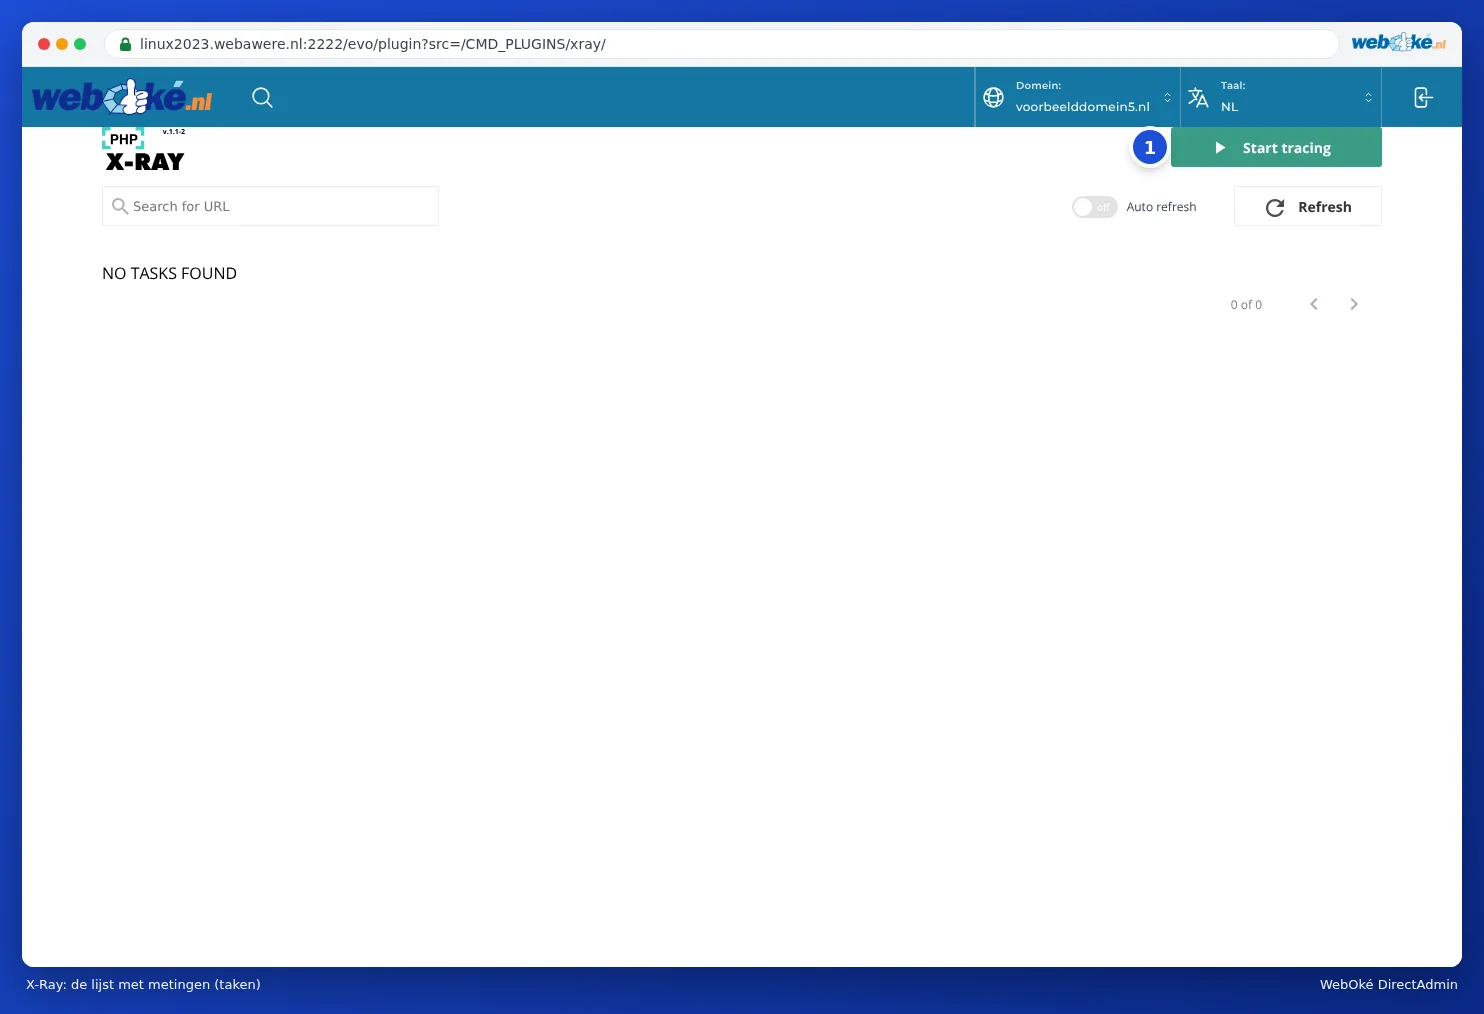Viewport: 1484px width, 1014px height.
Task: Click the lock icon in the address bar
Action: [125, 44]
